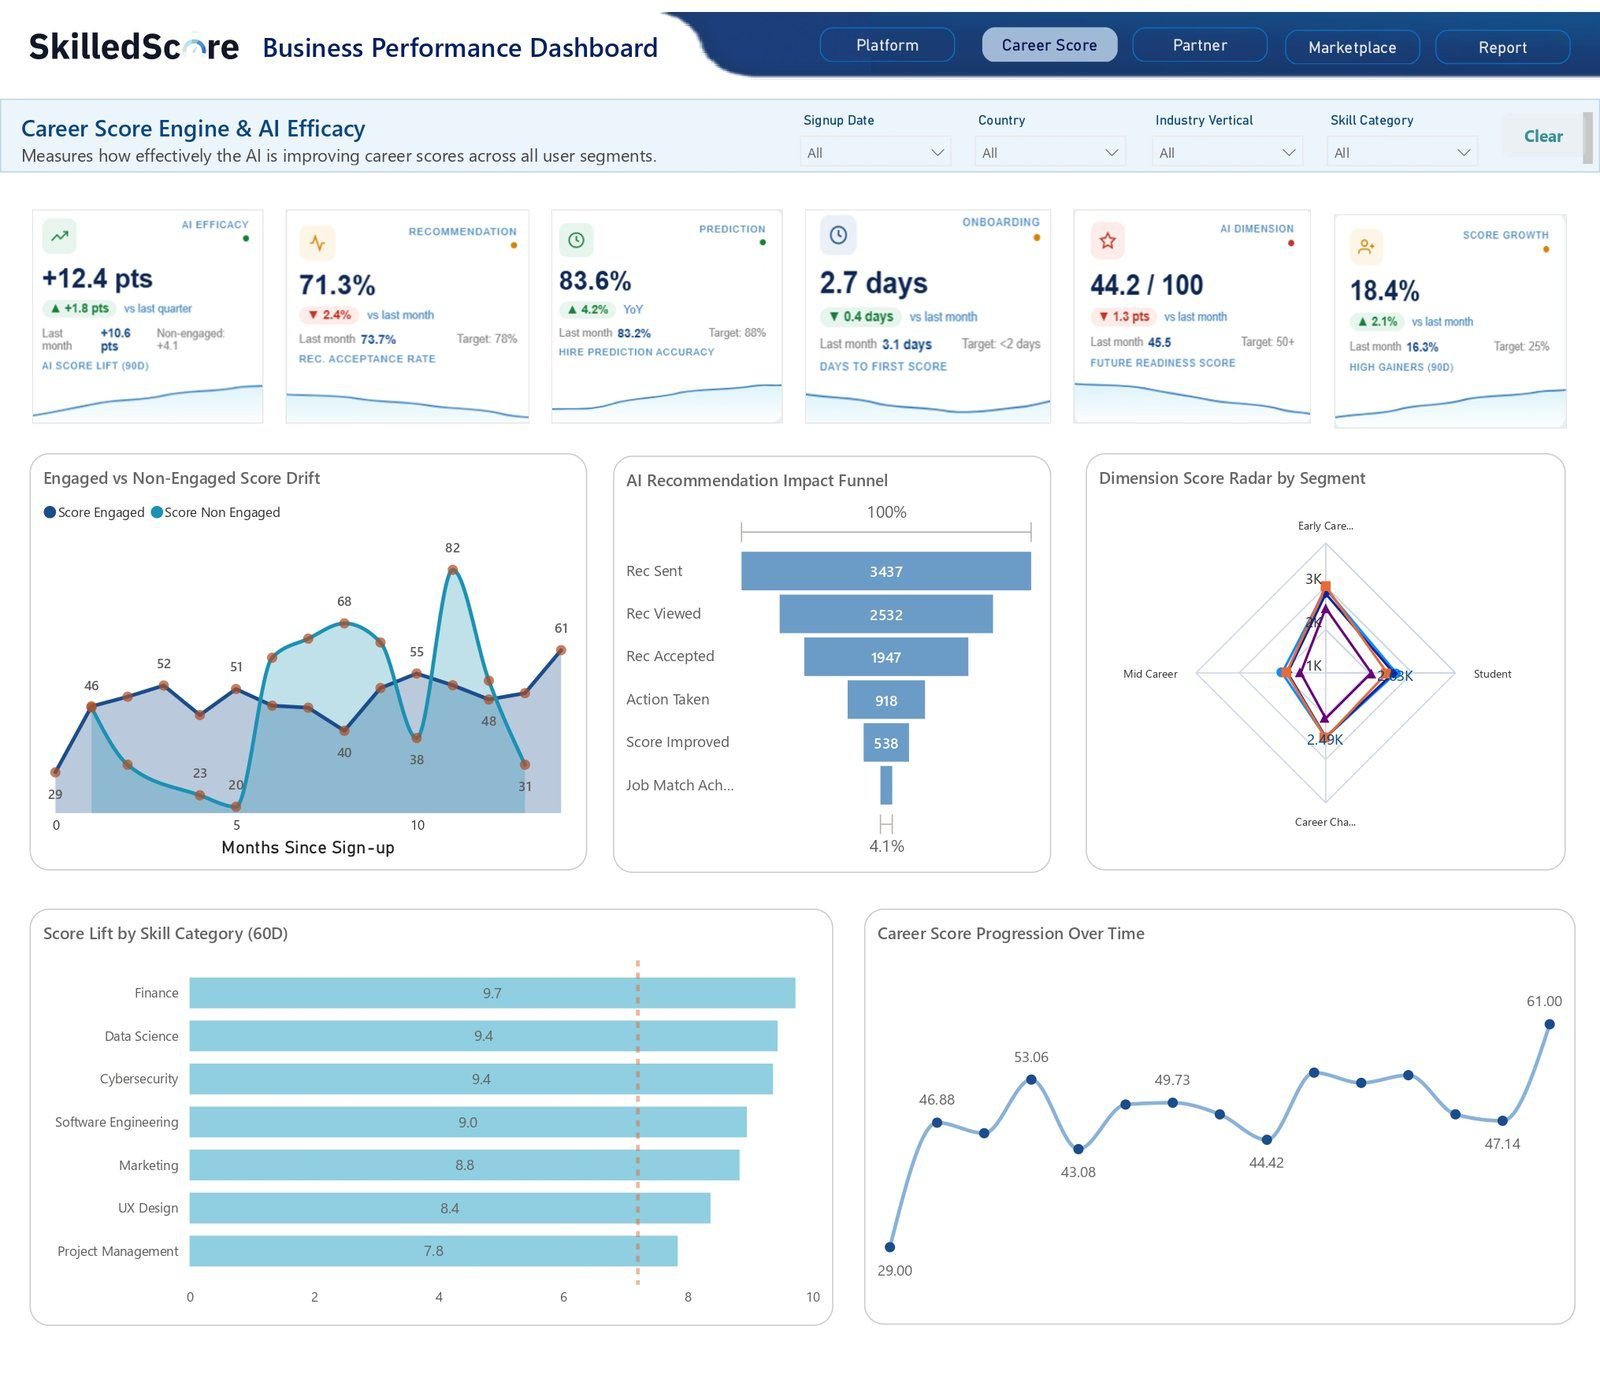This screenshot has height=1379, width=1600.
Task: Click the Engaged vs Non-Engaged Score Drift title
Action: coord(182,478)
